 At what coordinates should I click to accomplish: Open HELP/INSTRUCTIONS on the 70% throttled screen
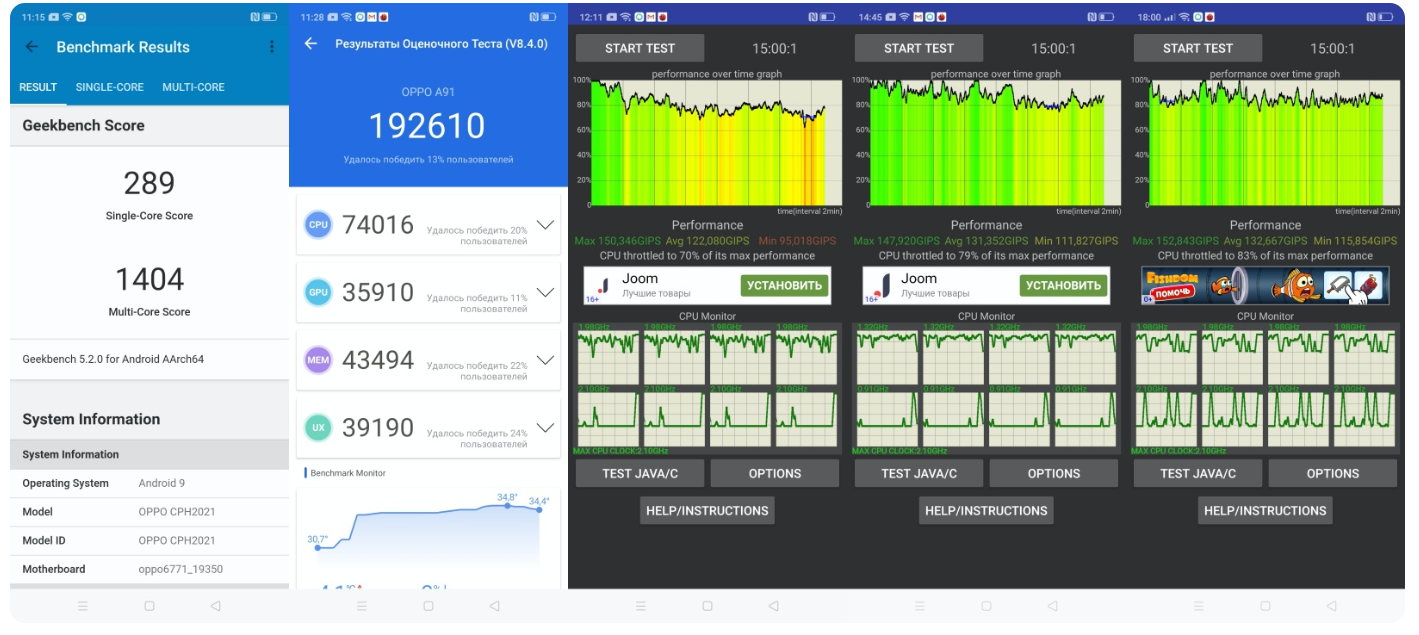point(707,510)
